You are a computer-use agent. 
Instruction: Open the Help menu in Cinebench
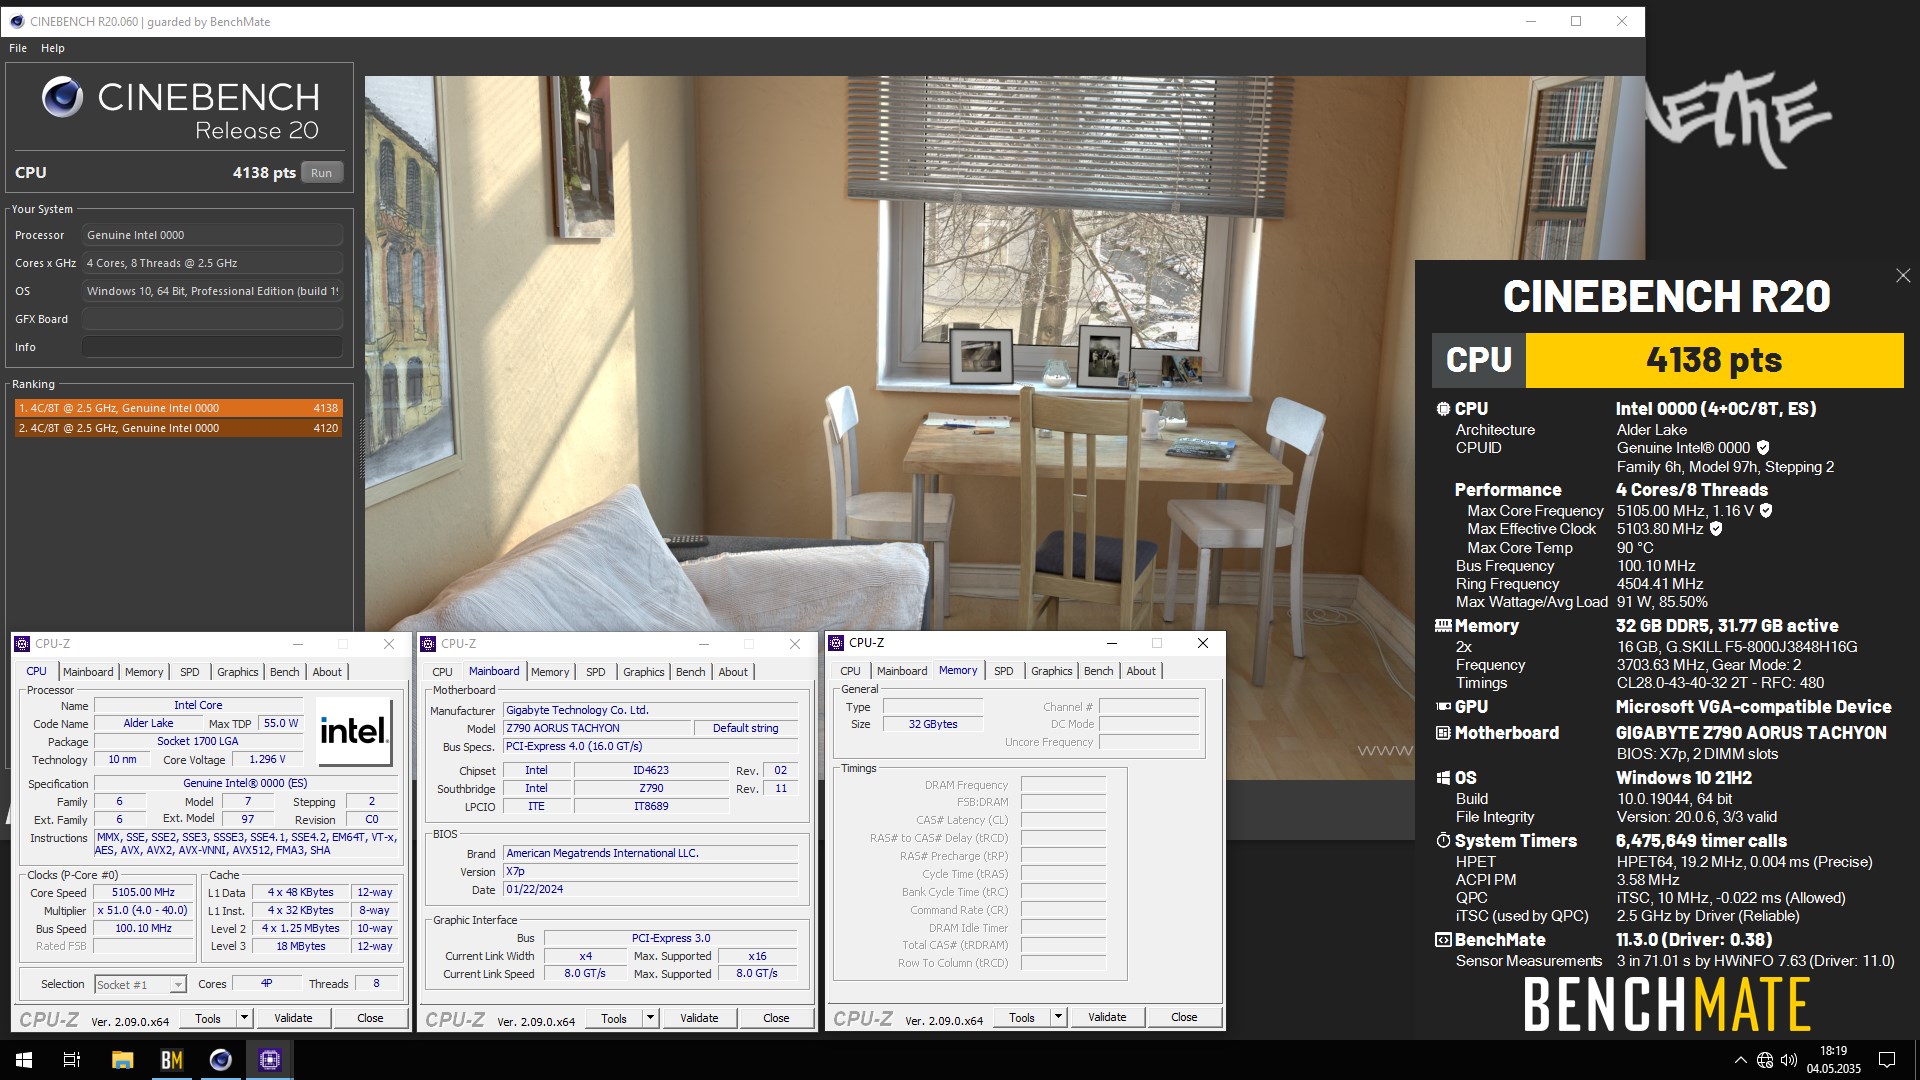point(53,48)
